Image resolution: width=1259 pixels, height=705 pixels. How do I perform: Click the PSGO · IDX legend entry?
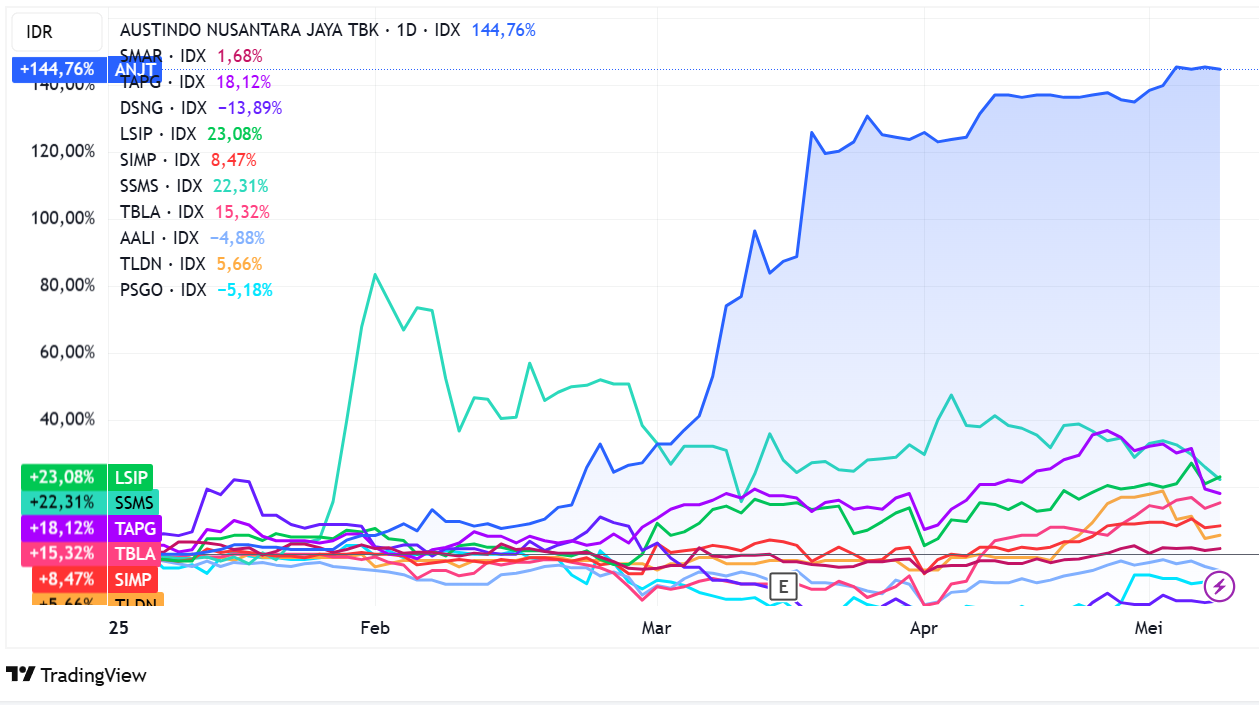(x=163, y=290)
